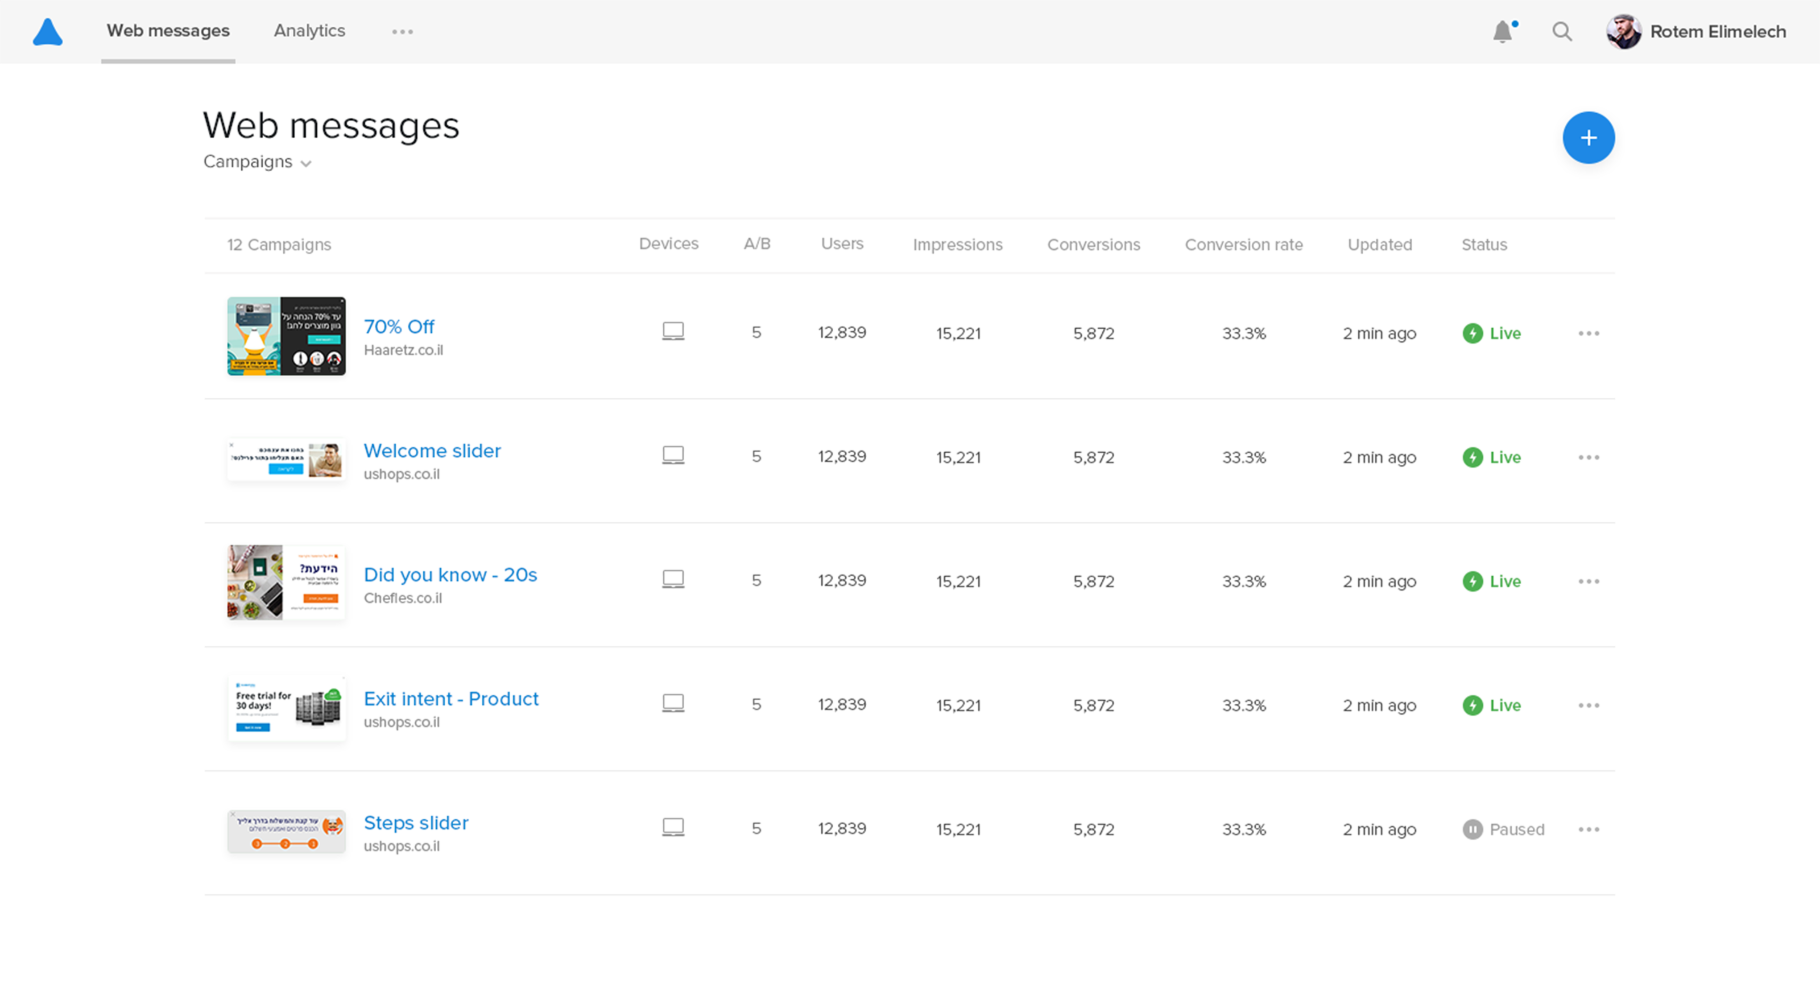Click the Welcome slider campaign thumbnail

(286, 460)
